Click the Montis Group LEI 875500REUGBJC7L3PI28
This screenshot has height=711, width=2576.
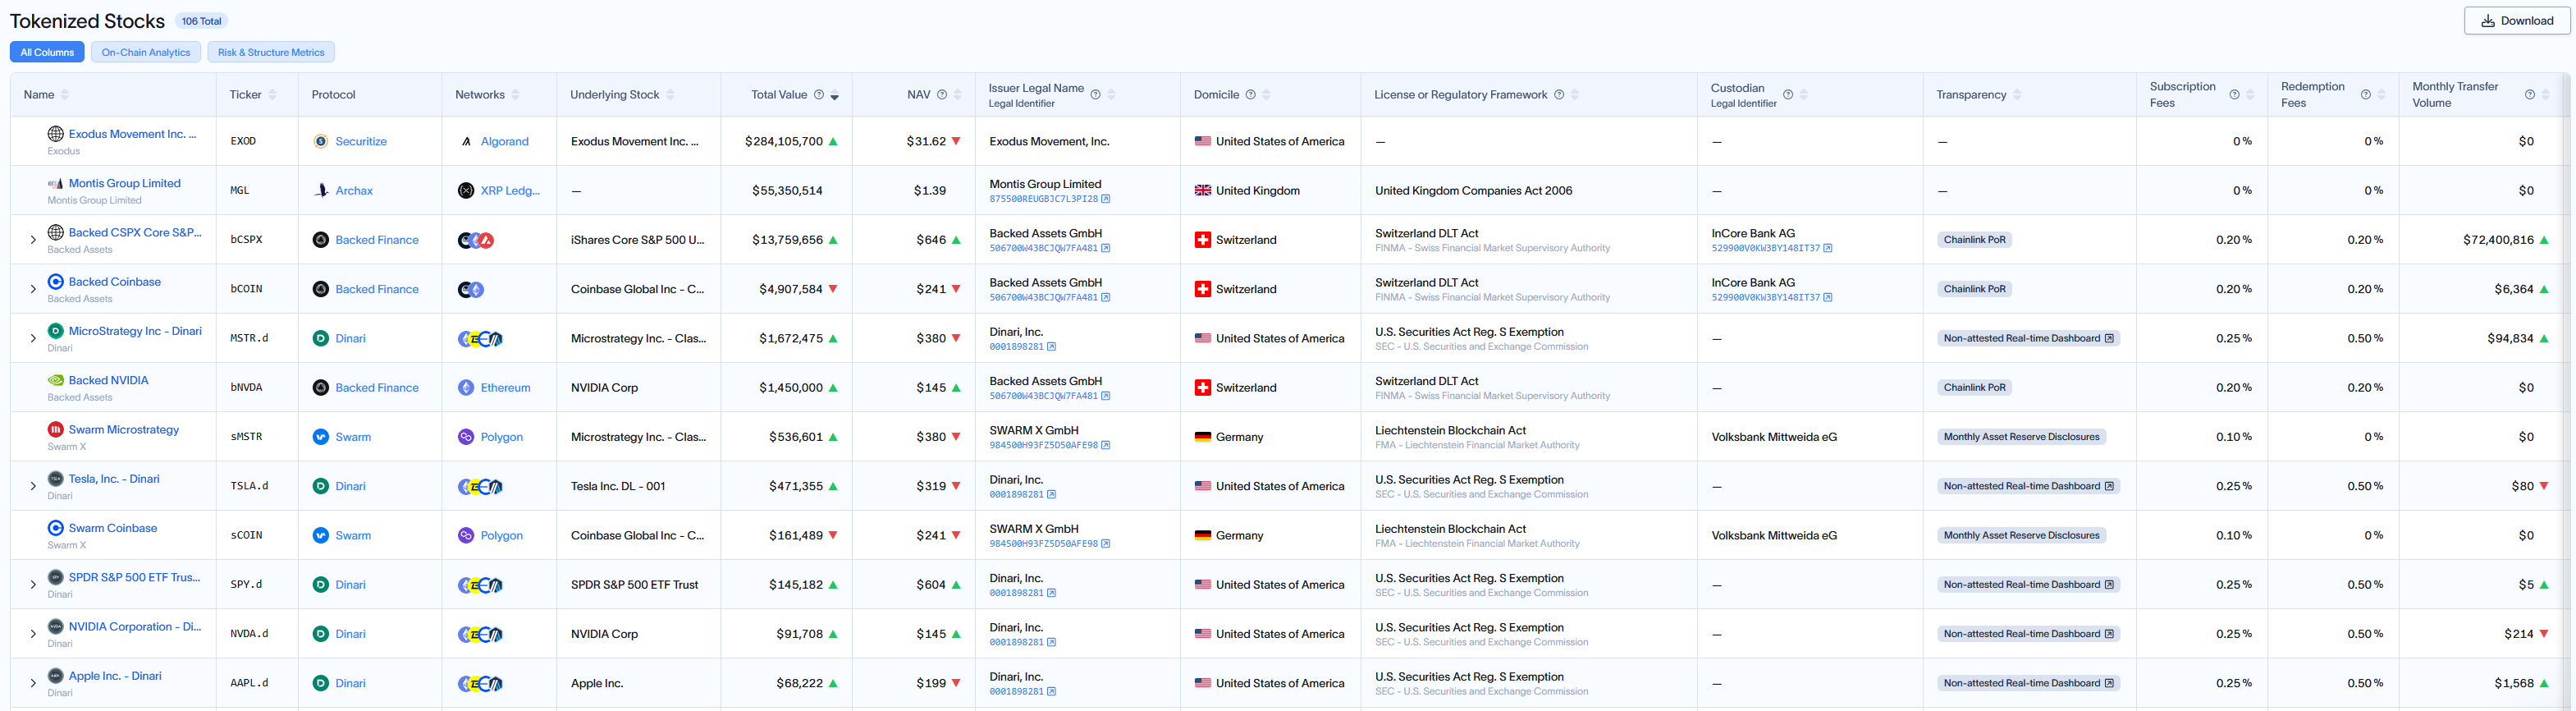coord(1043,199)
